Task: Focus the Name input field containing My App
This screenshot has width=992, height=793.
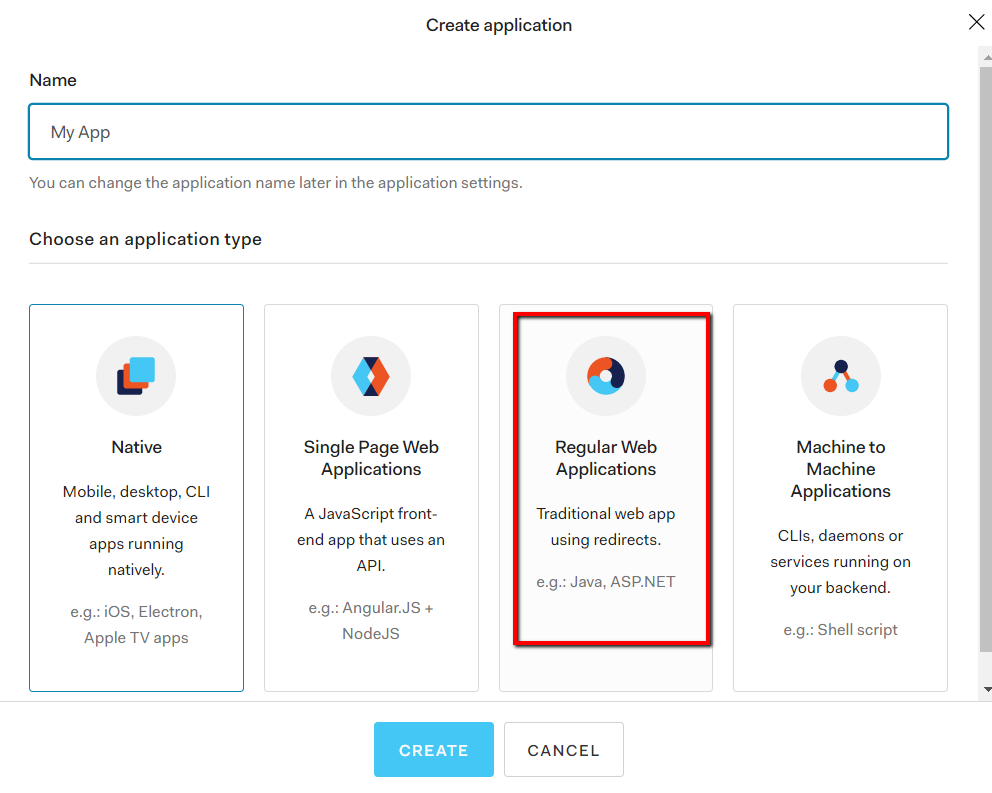Action: click(x=488, y=132)
